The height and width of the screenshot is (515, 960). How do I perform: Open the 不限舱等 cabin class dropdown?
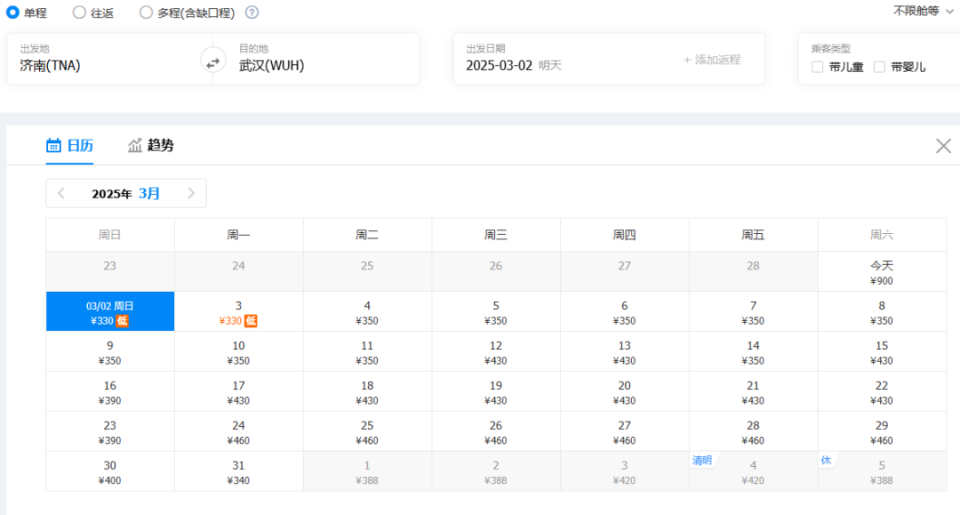coord(923,11)
